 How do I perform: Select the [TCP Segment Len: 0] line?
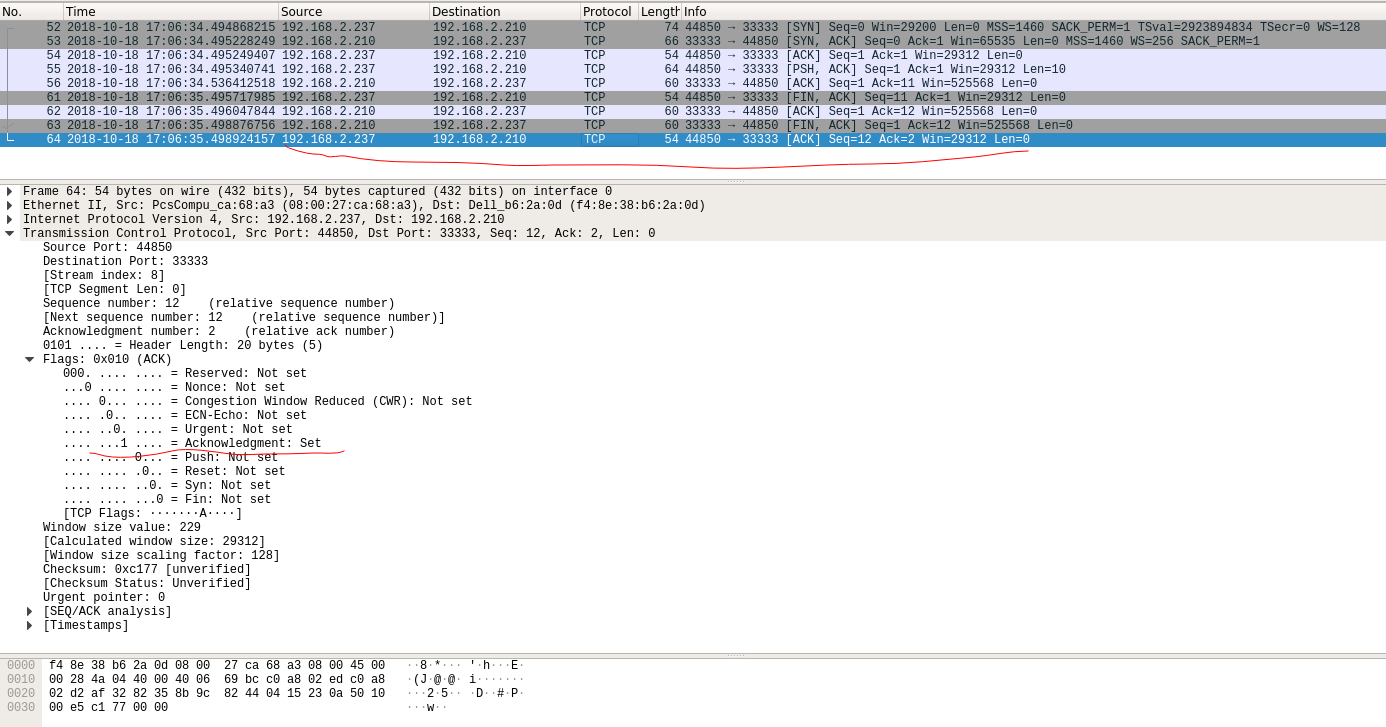[x=114, y=290]
